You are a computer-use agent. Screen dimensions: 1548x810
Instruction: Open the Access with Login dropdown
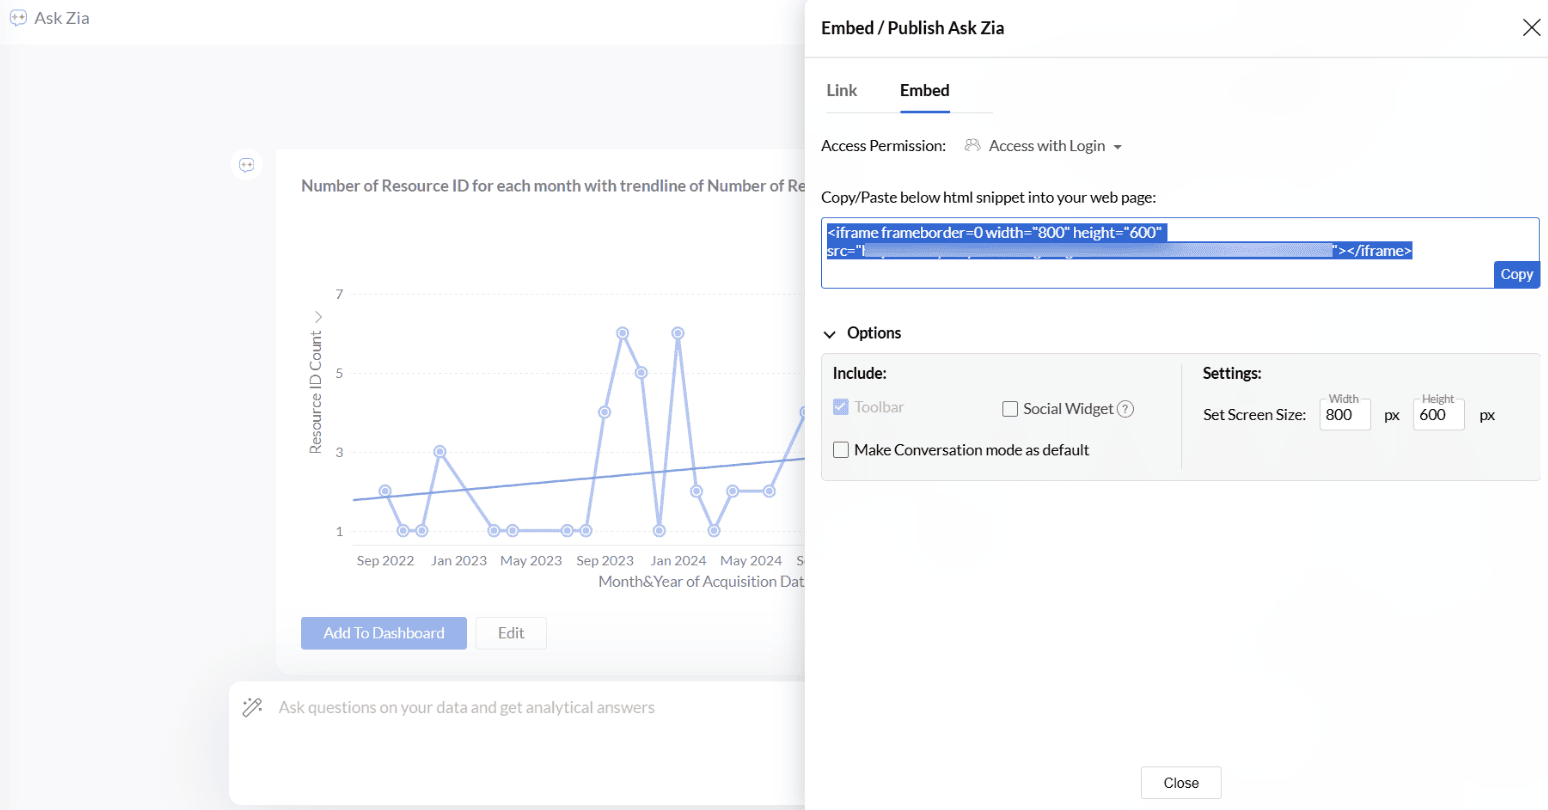click(x=1055, y=146)
